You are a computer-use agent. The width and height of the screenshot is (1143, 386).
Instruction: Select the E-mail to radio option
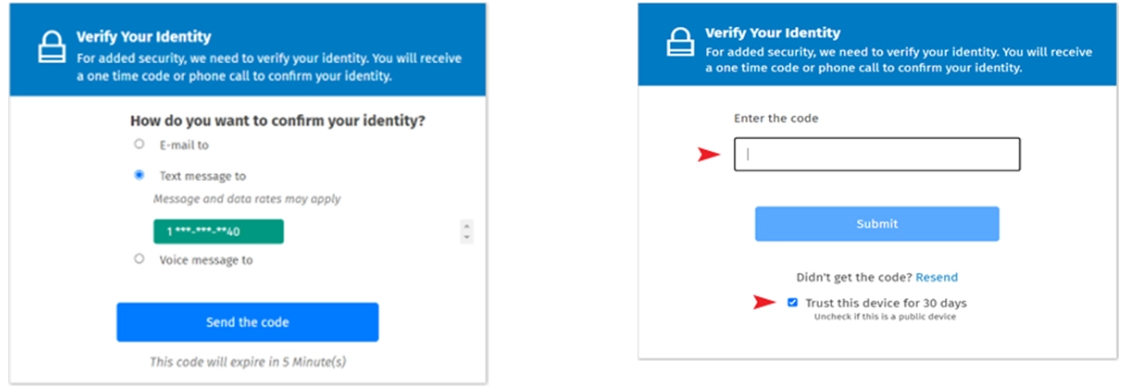pos(139,144)
